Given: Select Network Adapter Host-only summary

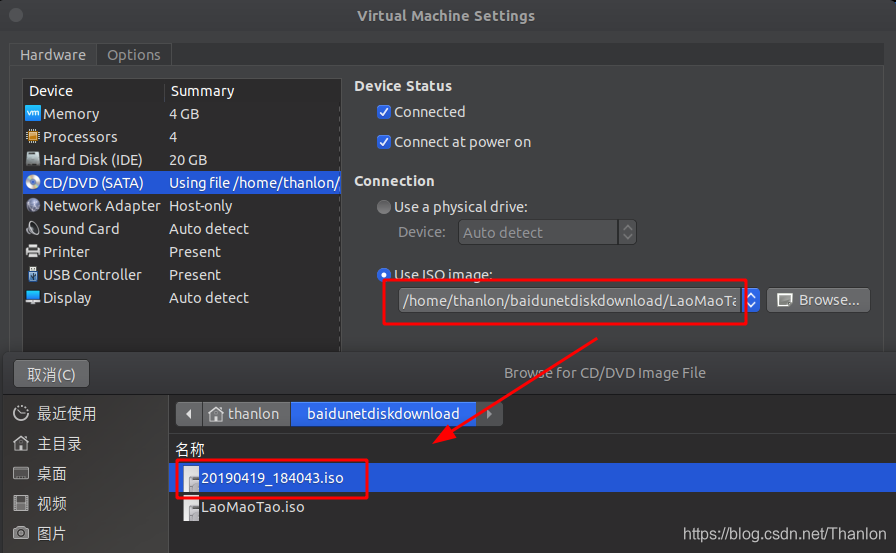Looking at the screenshot, I should coord(201,206).
